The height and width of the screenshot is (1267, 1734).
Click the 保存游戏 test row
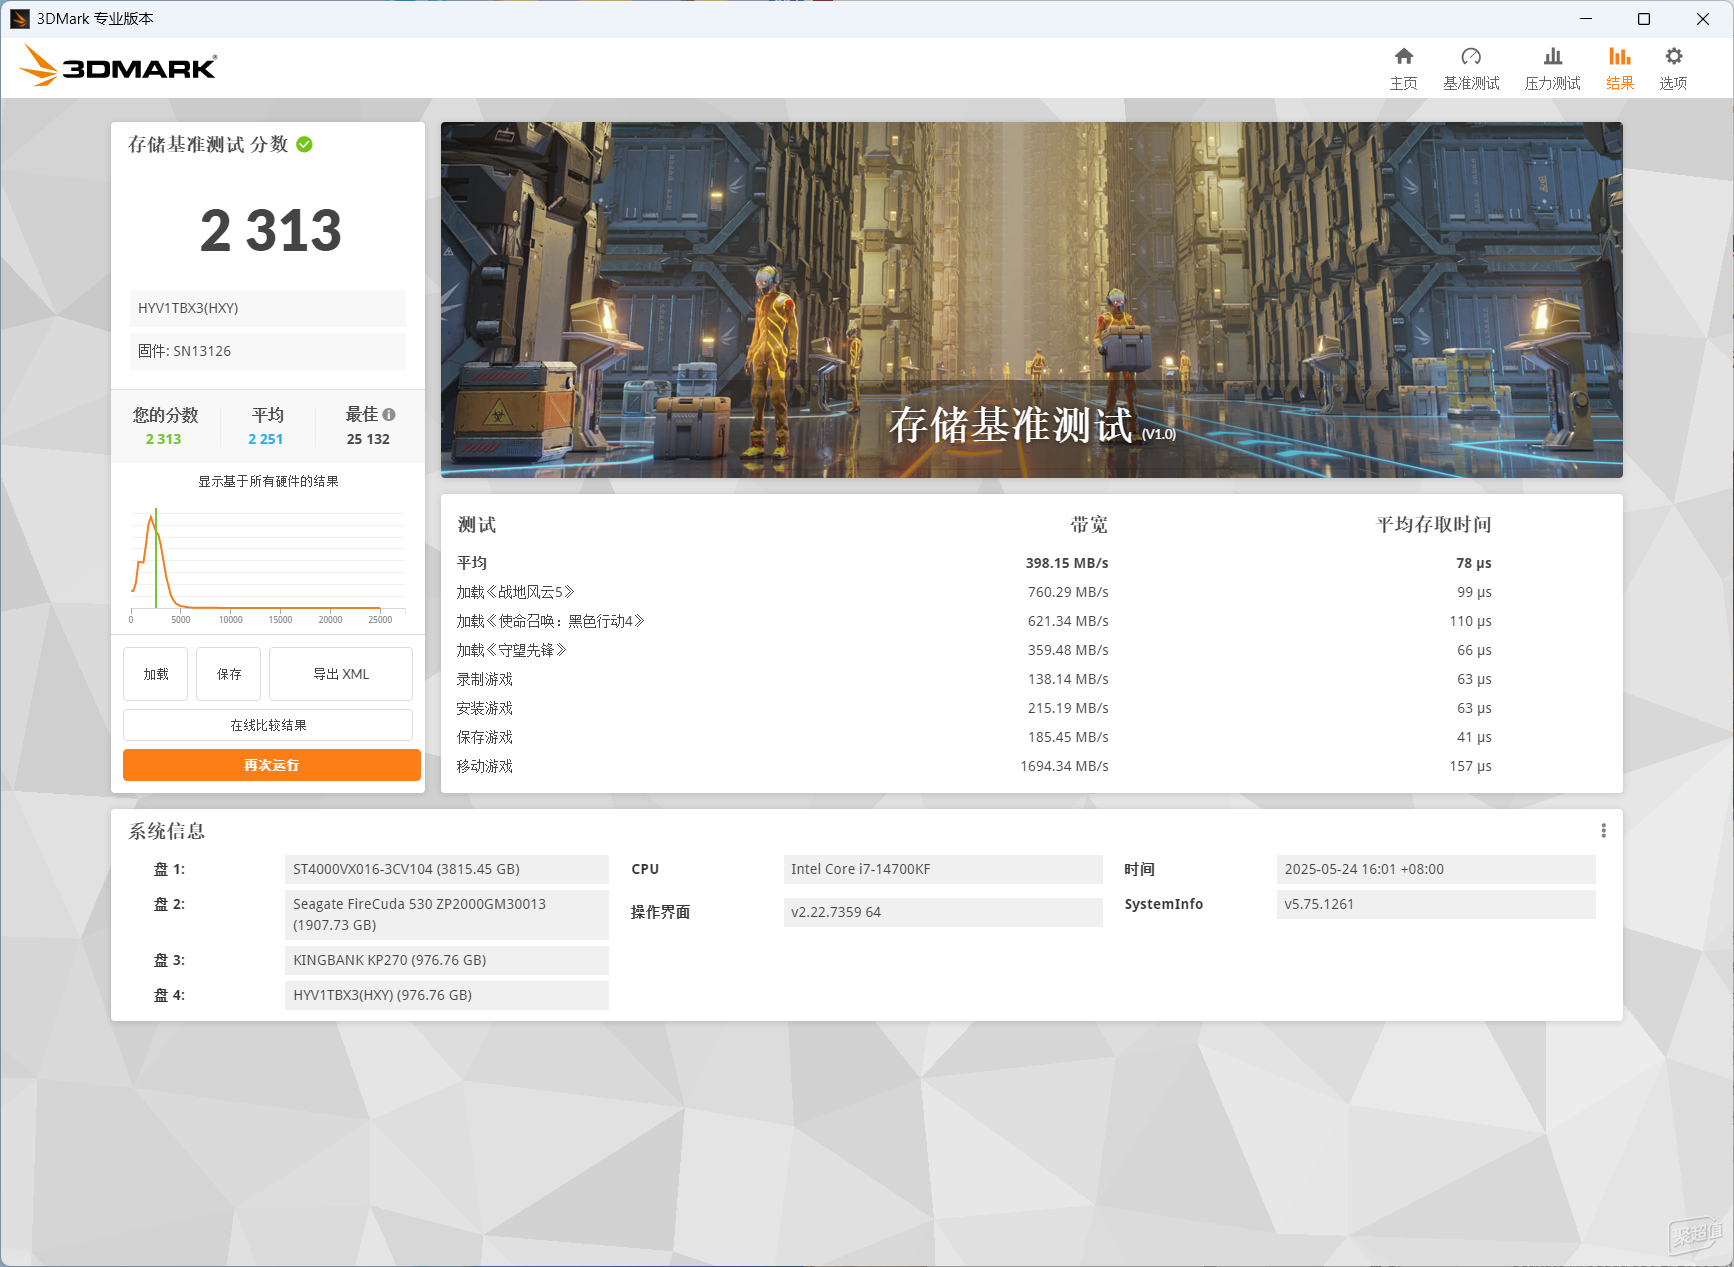tap(1032, 737)
